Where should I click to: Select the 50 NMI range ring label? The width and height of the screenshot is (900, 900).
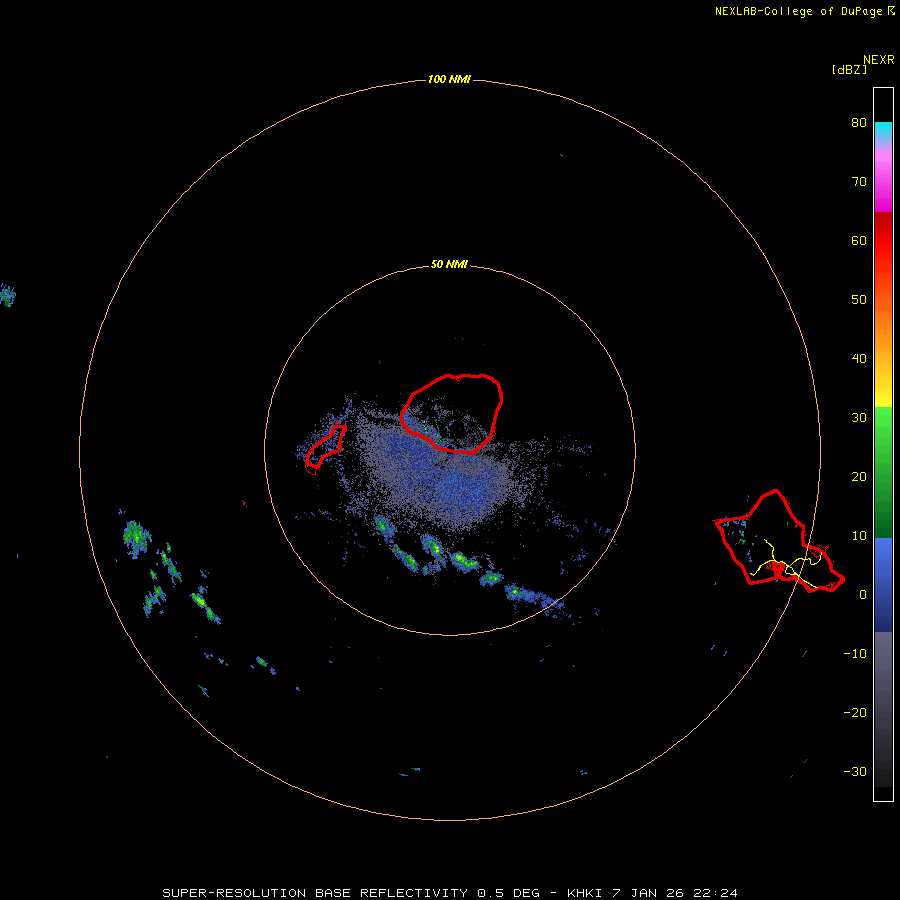coord(449,265)
